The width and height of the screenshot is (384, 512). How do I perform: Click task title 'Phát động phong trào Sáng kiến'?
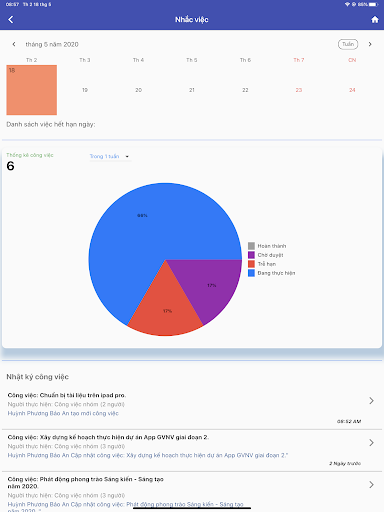tap(86, 483)
